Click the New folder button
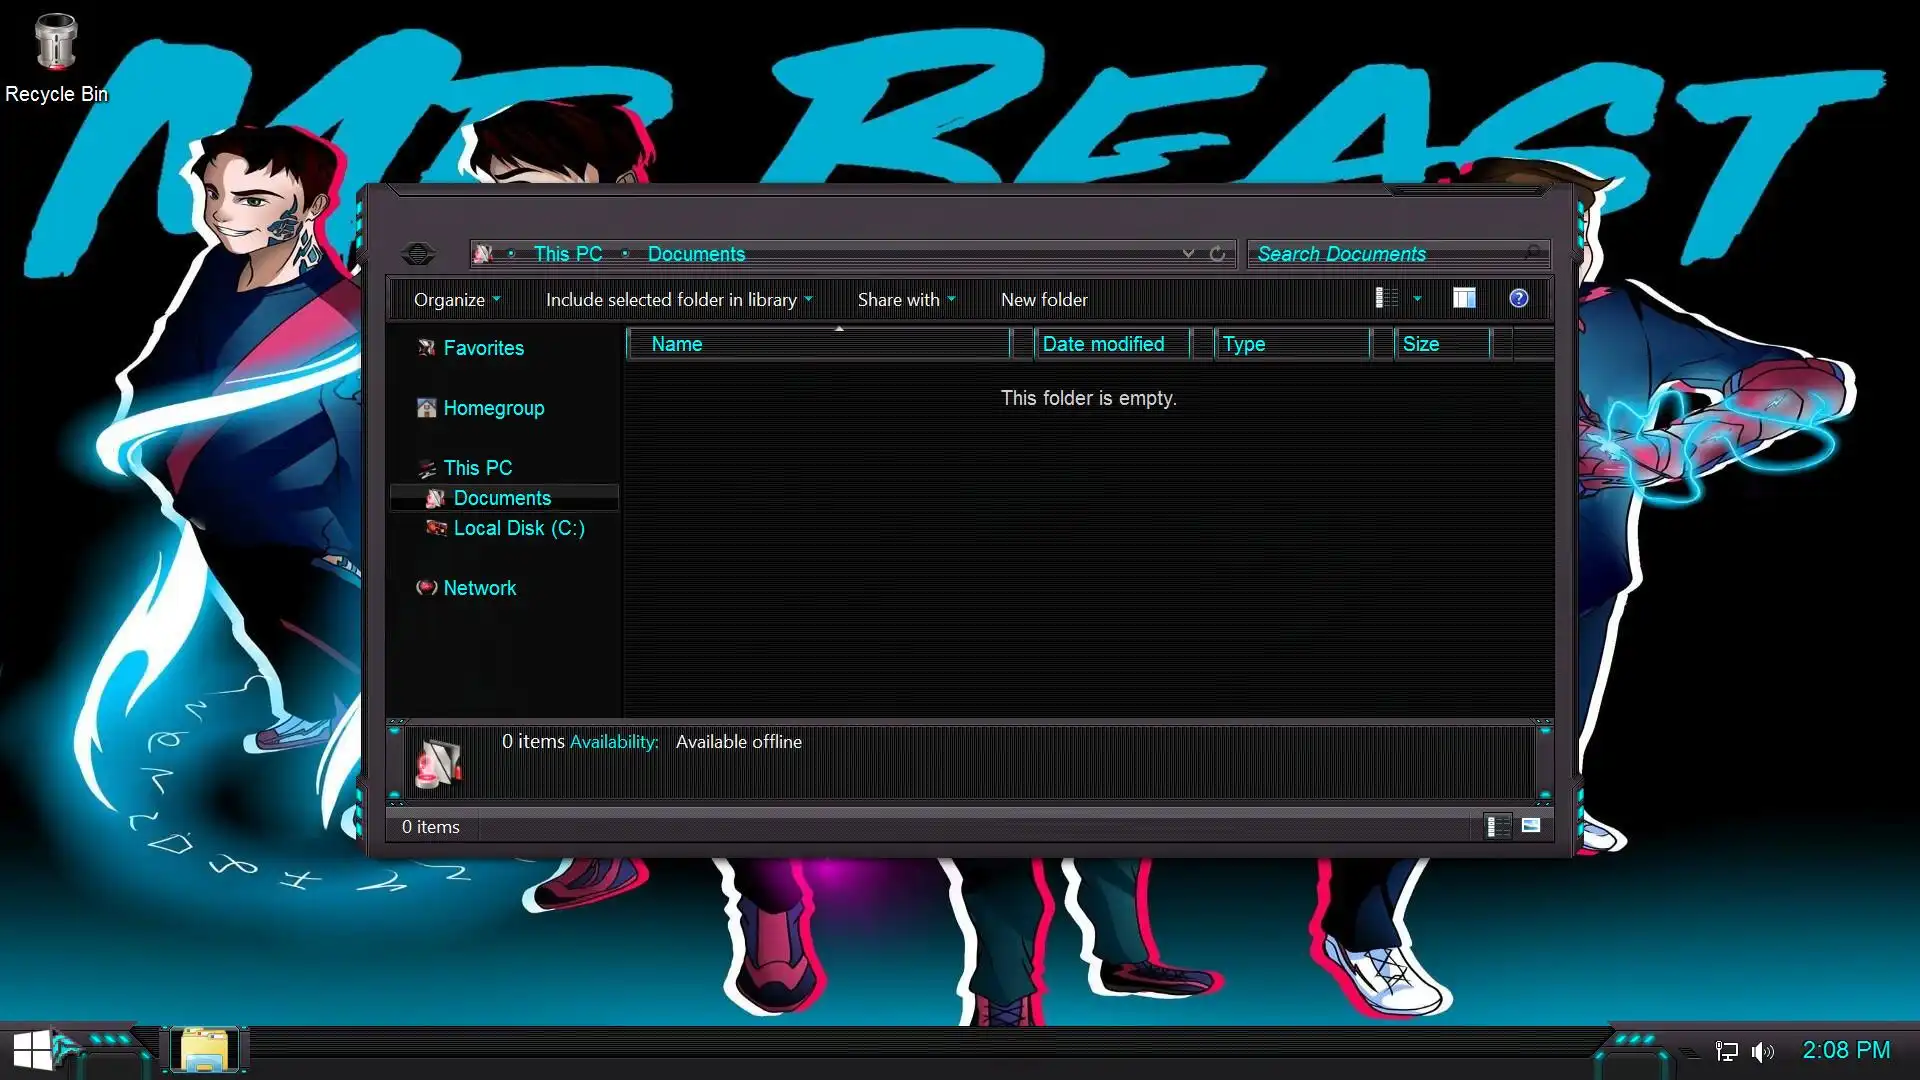 pos(1044,299)
